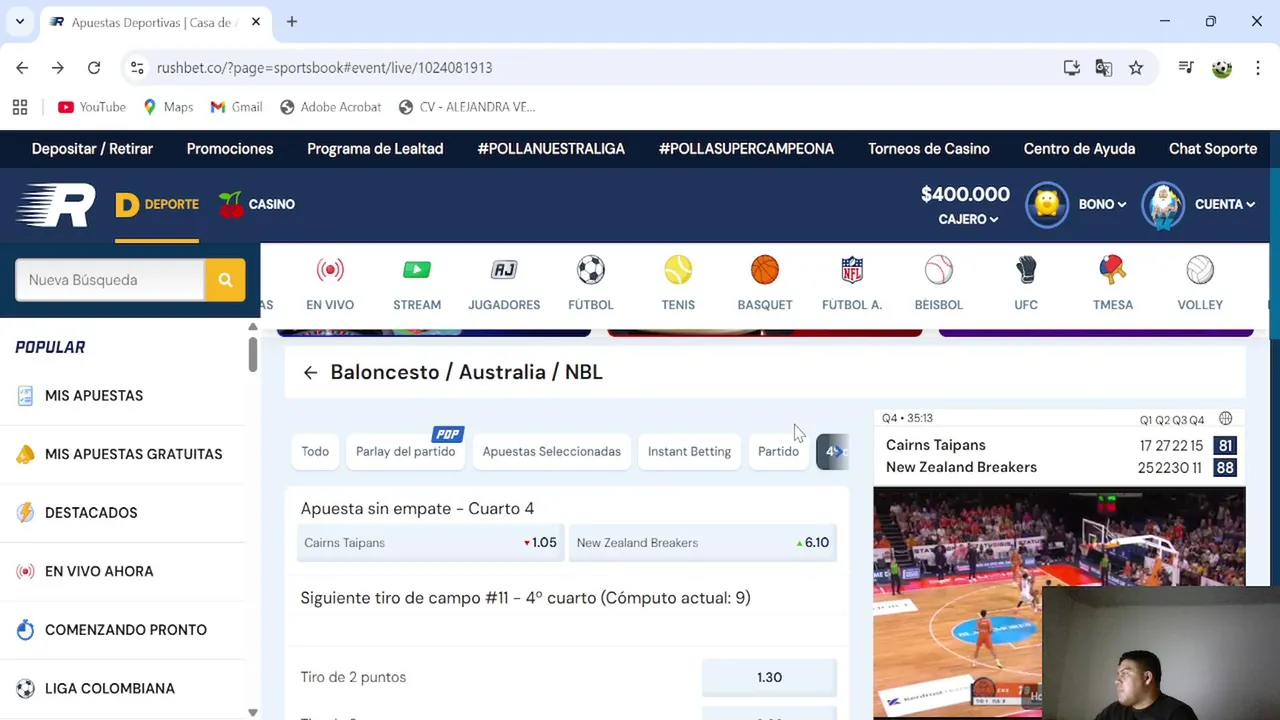Click the Nueva Búsqueda search field
The width and height of the screenshot is (1280, 720).
110,280
